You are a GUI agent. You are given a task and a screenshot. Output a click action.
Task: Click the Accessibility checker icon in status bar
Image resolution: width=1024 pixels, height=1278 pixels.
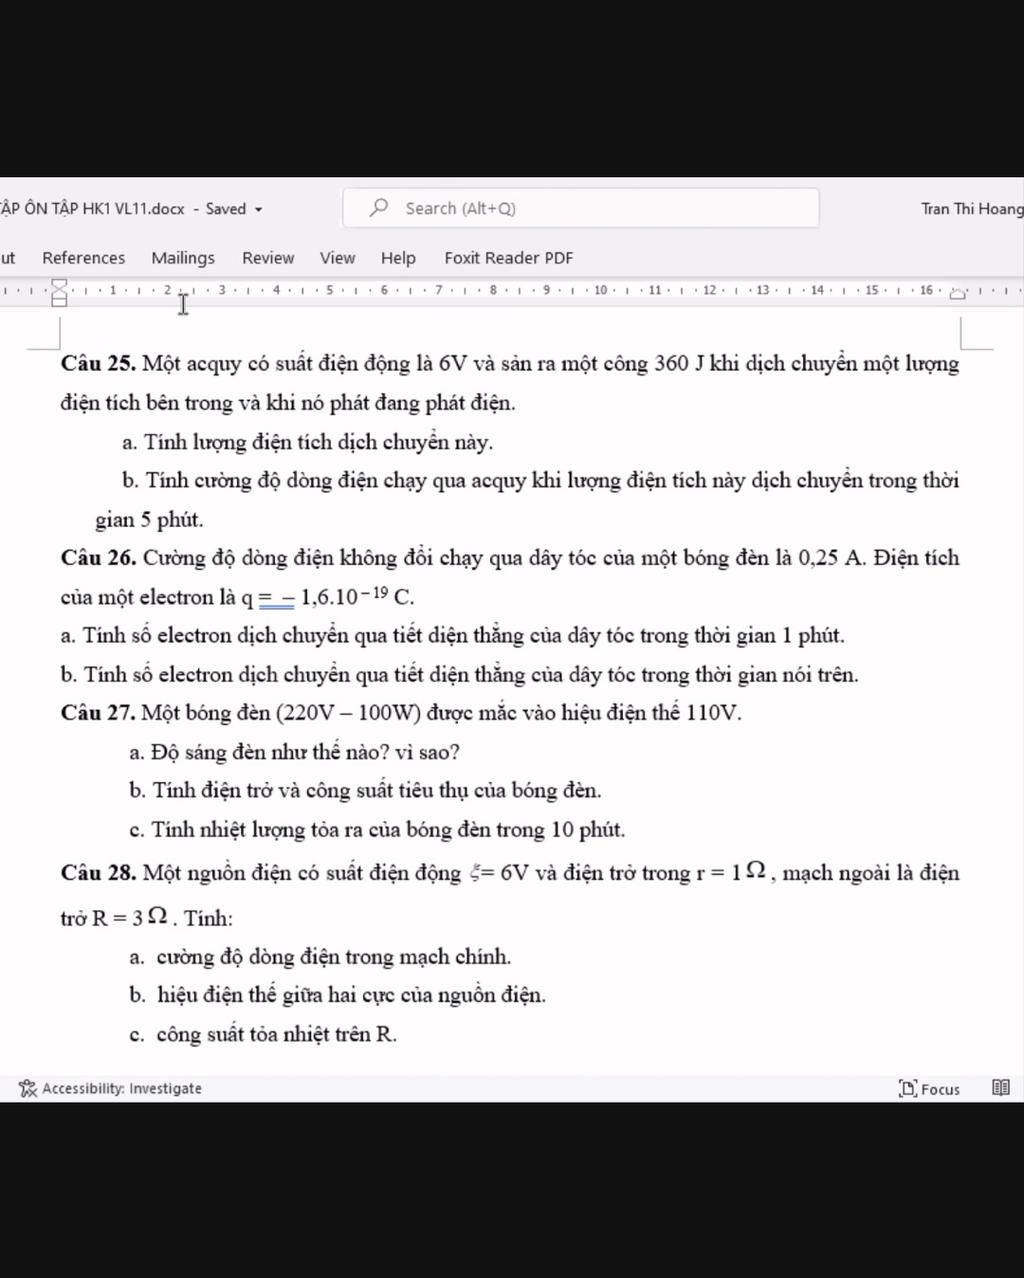pos(27,1088)
